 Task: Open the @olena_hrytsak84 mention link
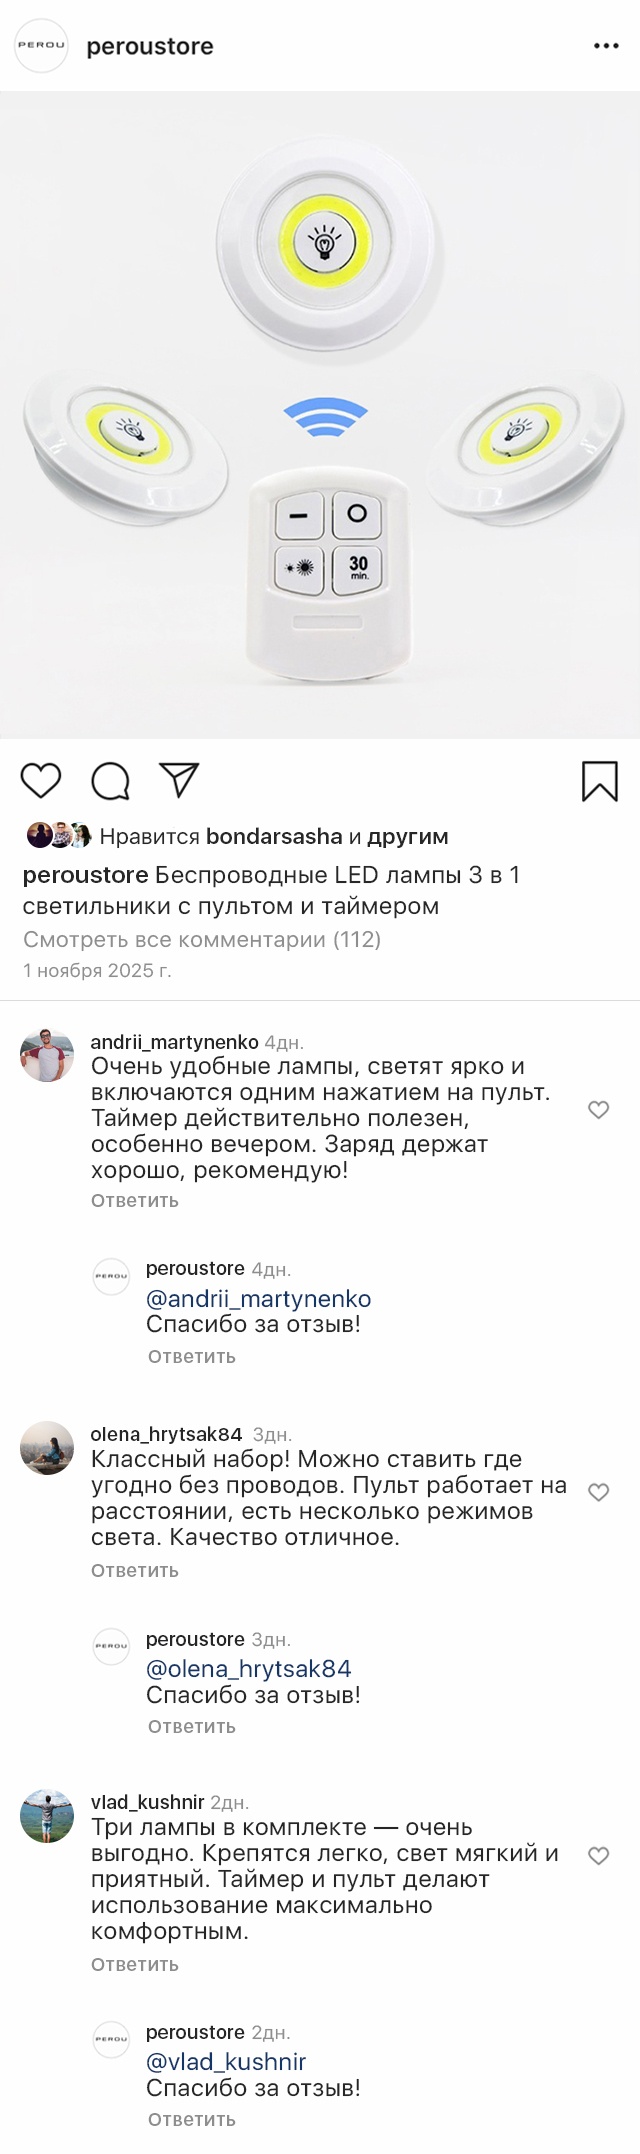pyautogui.click(x=249, y=1669)
